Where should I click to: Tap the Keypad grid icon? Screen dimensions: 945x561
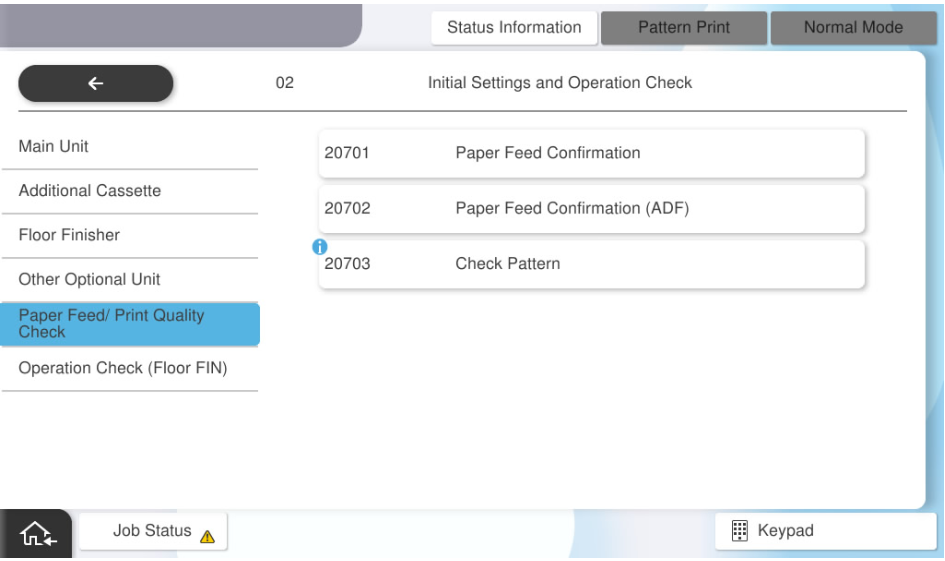pyautogui.click(x=741, y=531)
